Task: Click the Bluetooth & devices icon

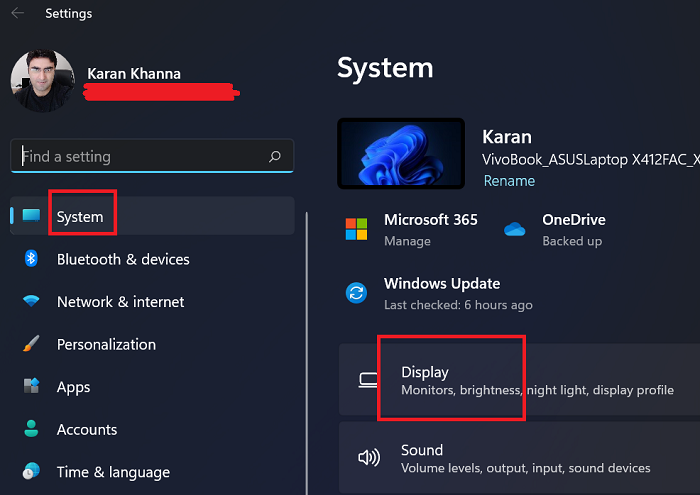Action: [x=31, y=259]
